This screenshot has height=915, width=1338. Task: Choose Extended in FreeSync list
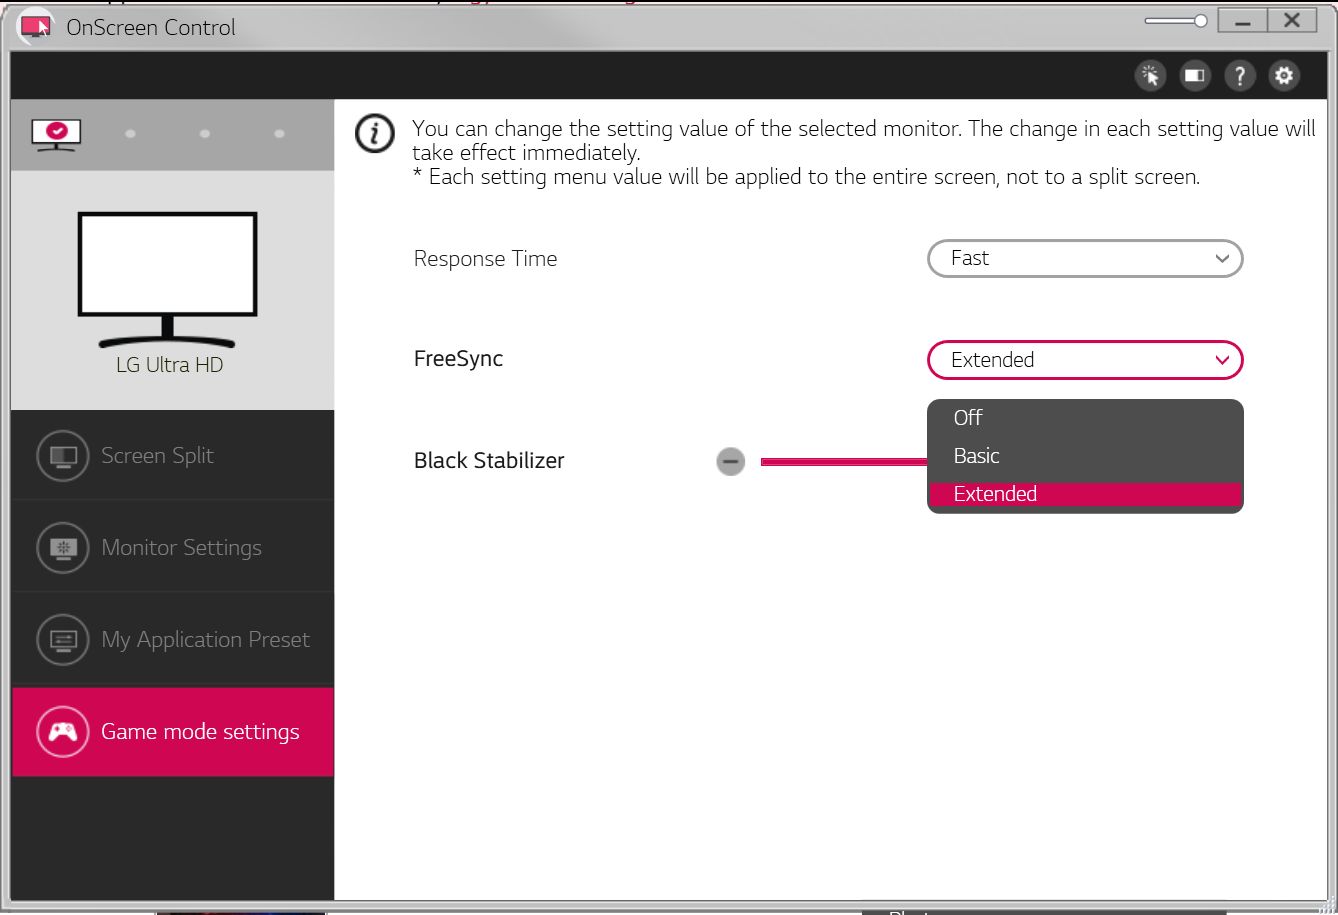pos(1085,494)
